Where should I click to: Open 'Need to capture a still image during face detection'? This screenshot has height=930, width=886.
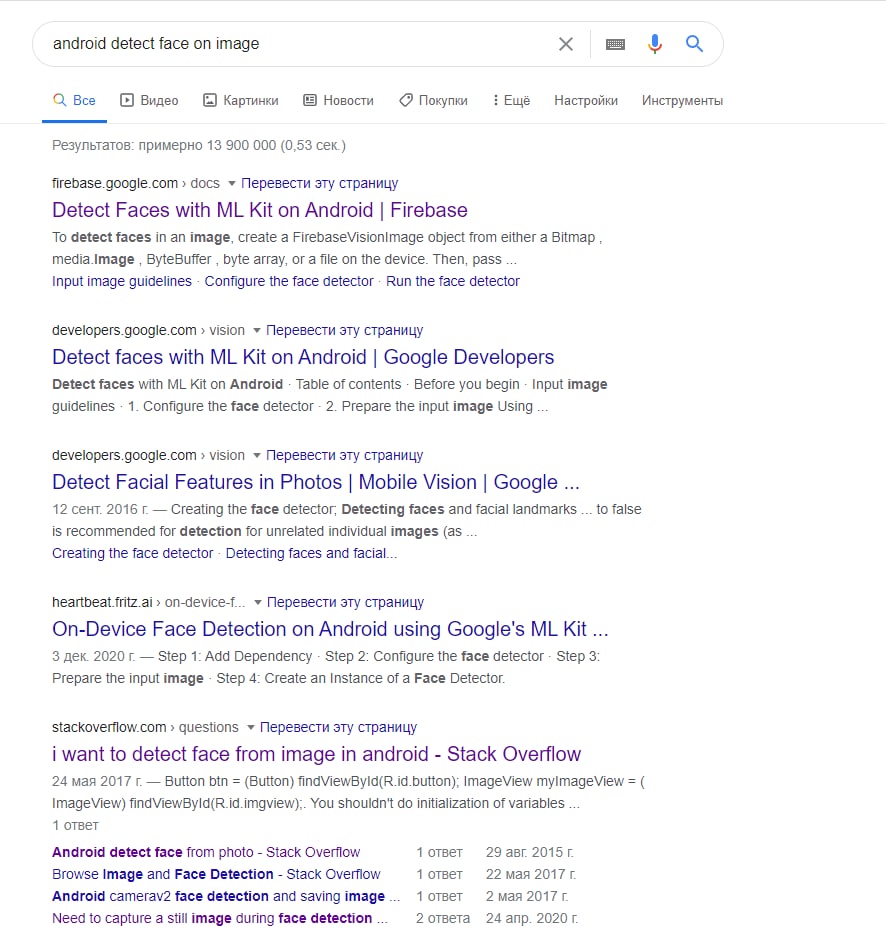220,918
